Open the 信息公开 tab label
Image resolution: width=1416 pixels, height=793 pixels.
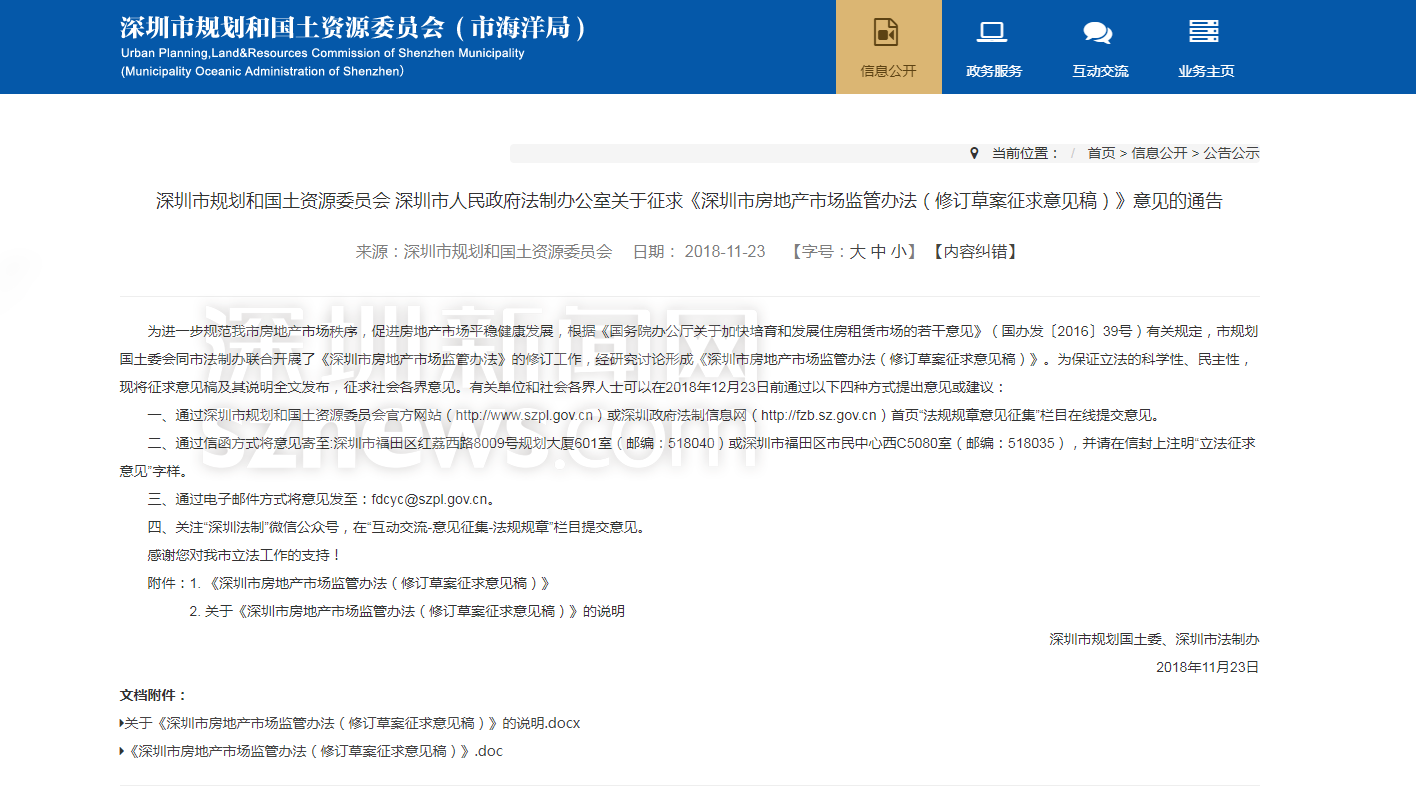pos(888,71)
